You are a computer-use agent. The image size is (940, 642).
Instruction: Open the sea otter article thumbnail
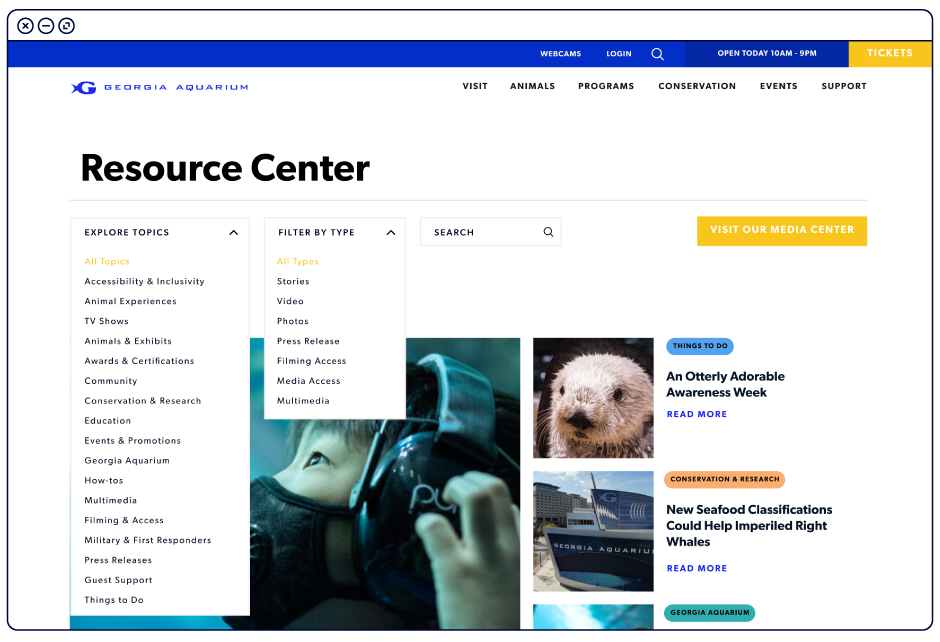tap(593, 398)
